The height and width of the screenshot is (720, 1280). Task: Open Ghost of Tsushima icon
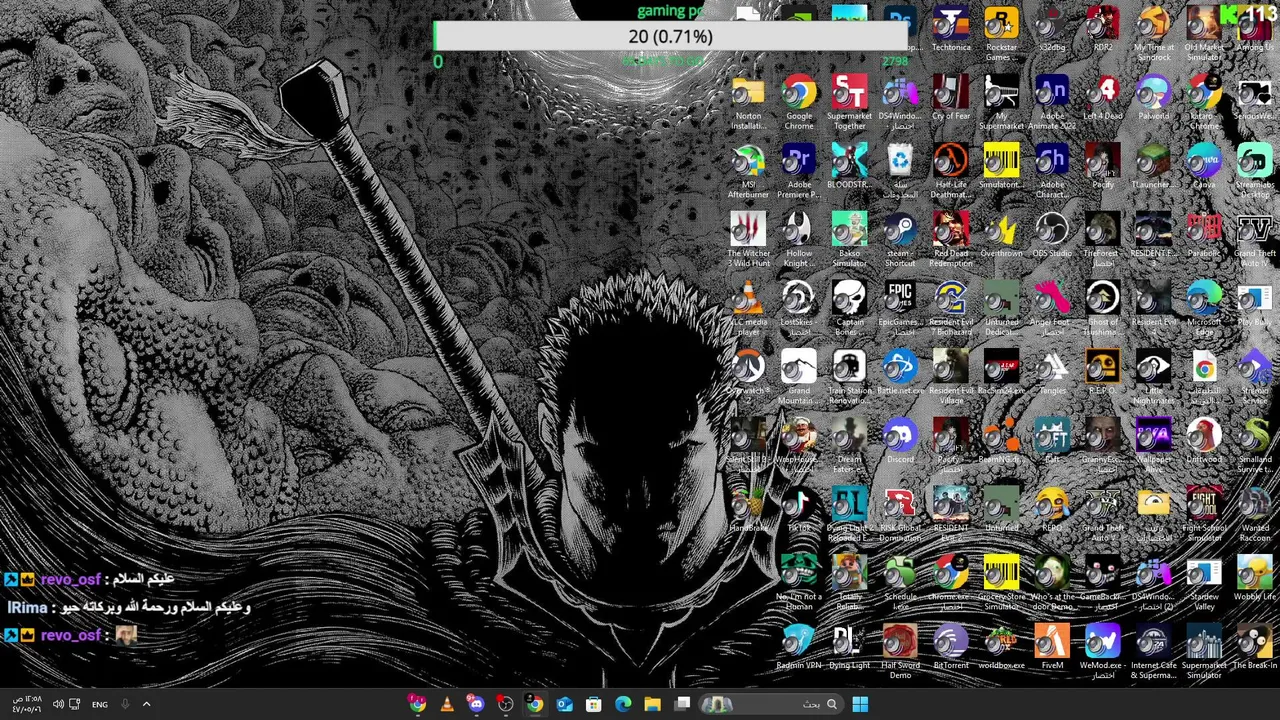[1103, 308]
